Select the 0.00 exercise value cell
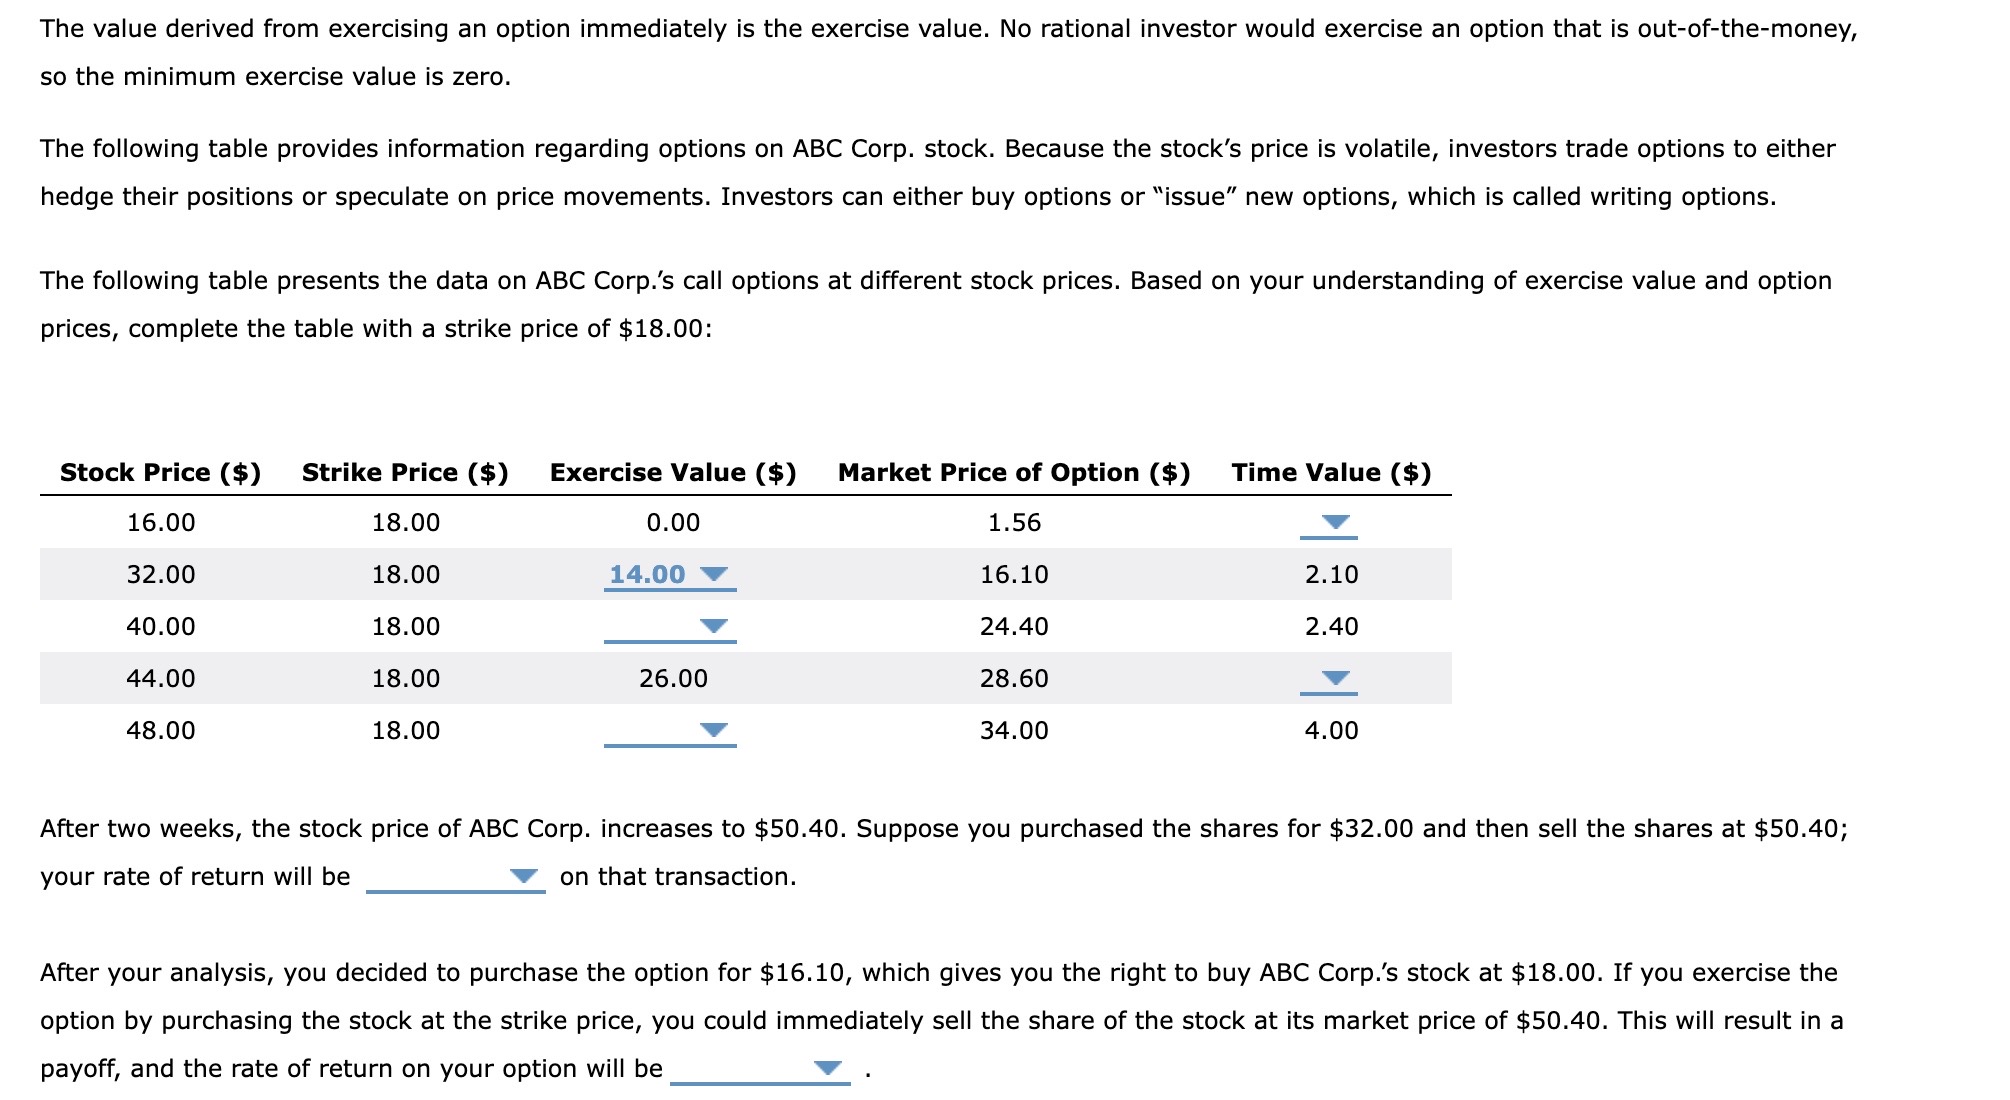Viewport: 2010px width, 1100px height. [673, 523]
